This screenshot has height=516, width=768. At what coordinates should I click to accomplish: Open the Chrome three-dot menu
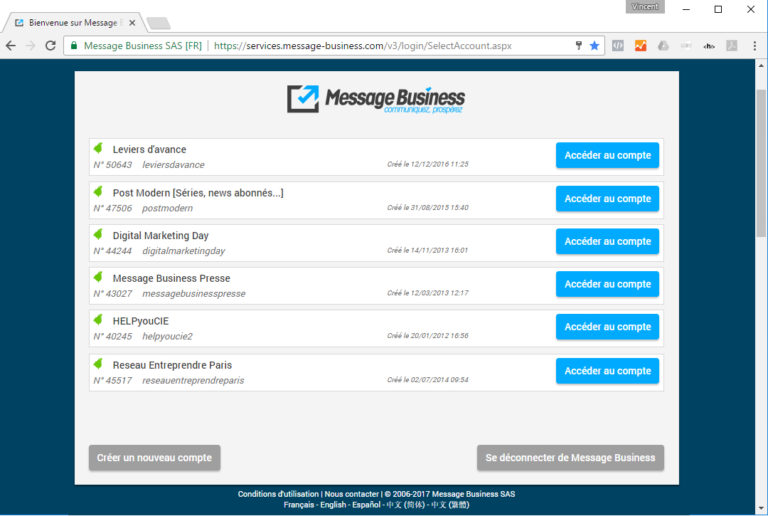pyautogui.click(x=754, y=46)
